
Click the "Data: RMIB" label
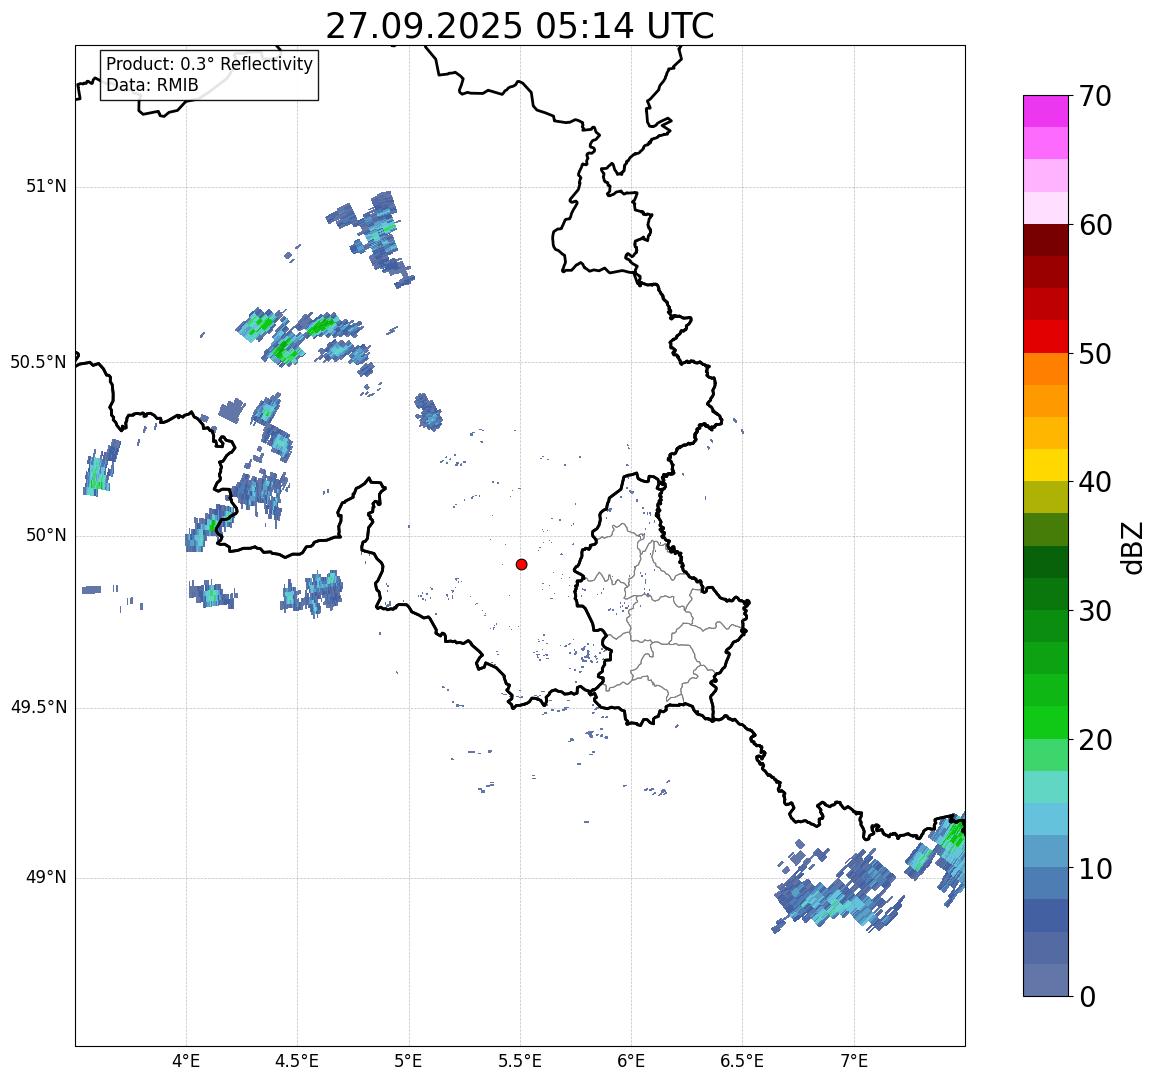(x=152, y=85)
